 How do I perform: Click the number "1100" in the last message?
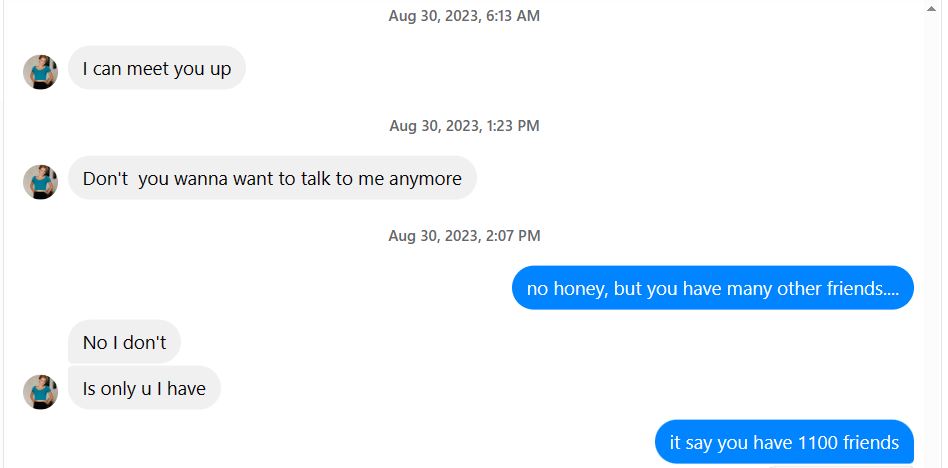pyautogui.click(x=818, y=442)
